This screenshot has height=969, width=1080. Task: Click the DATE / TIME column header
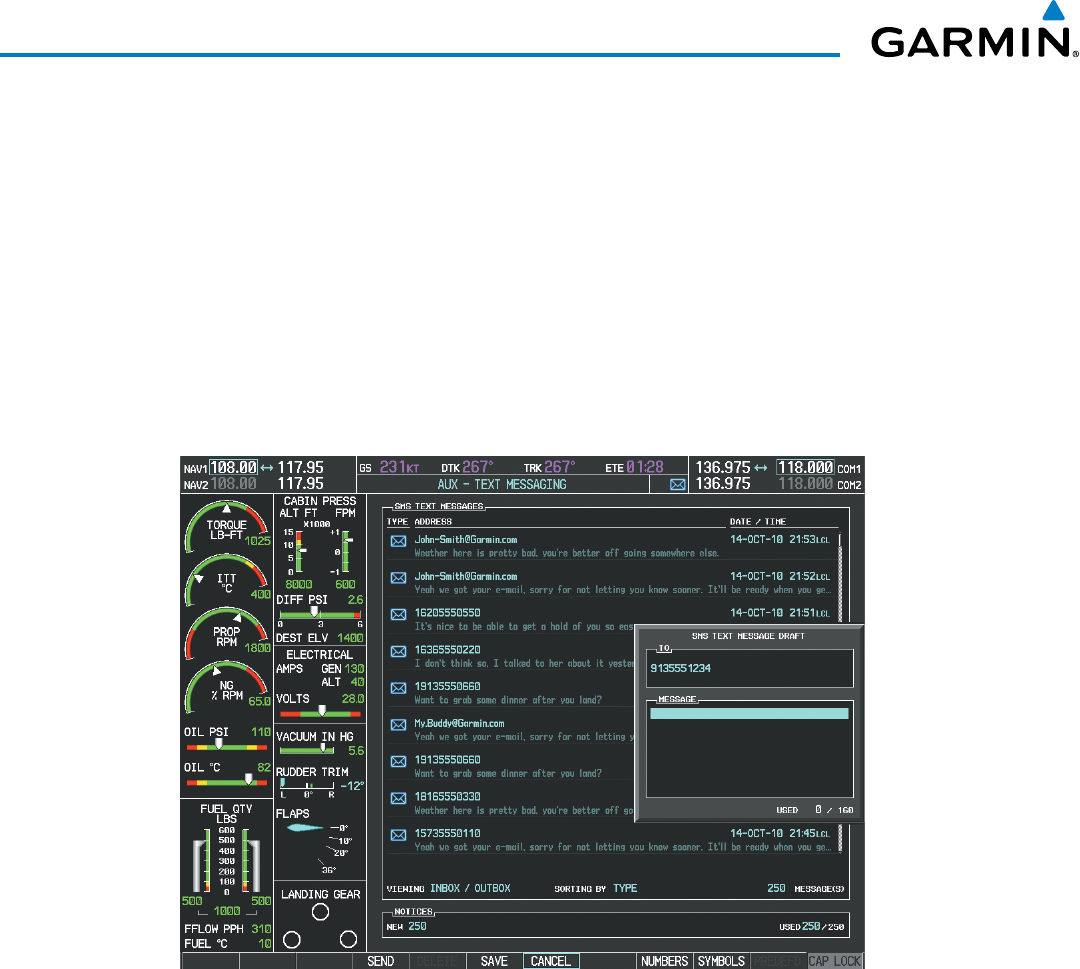[758, 521]
